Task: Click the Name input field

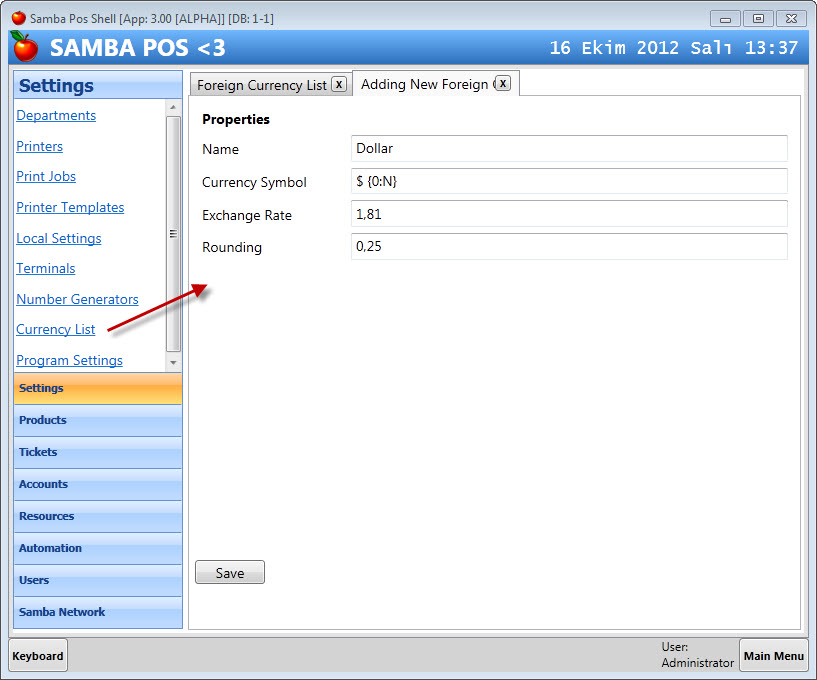Action: [568, 148]
